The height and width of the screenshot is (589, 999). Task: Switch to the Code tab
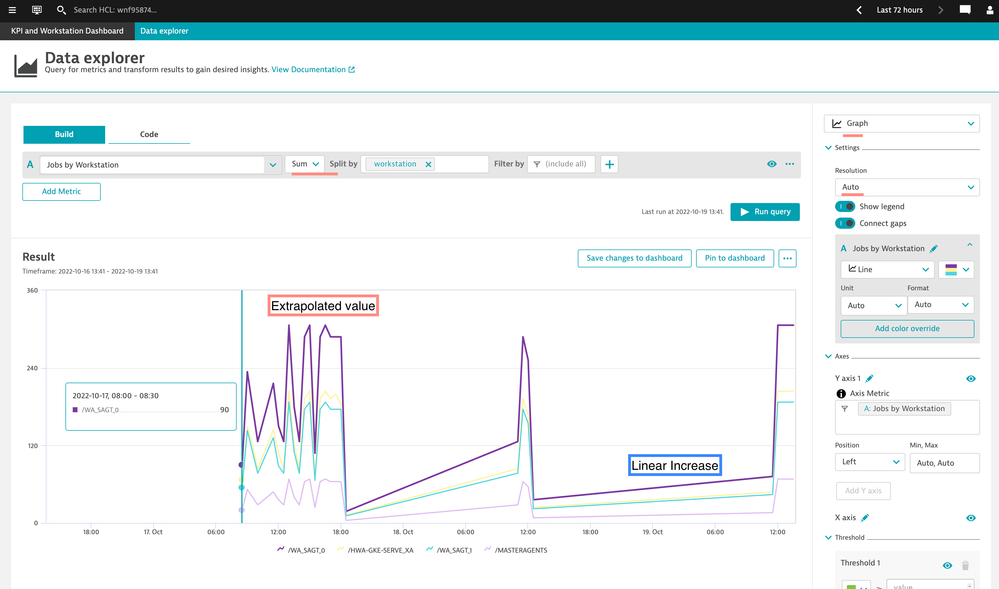[x=149, y=134]
